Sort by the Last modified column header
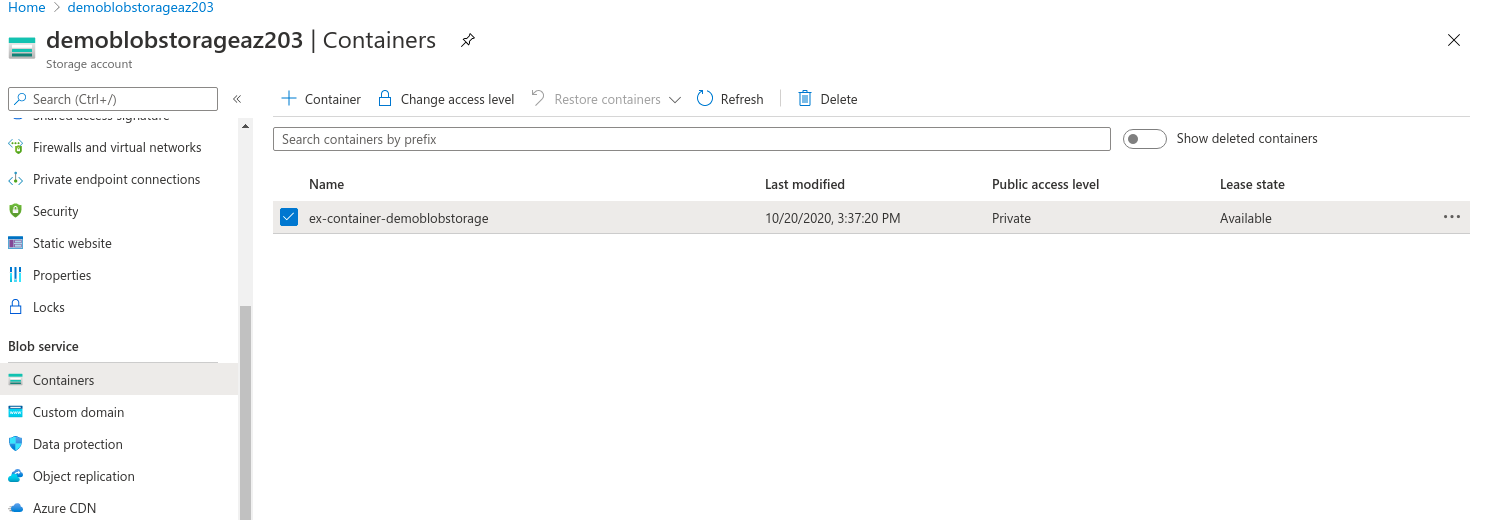1485x520 pixels. coord(805,184)
